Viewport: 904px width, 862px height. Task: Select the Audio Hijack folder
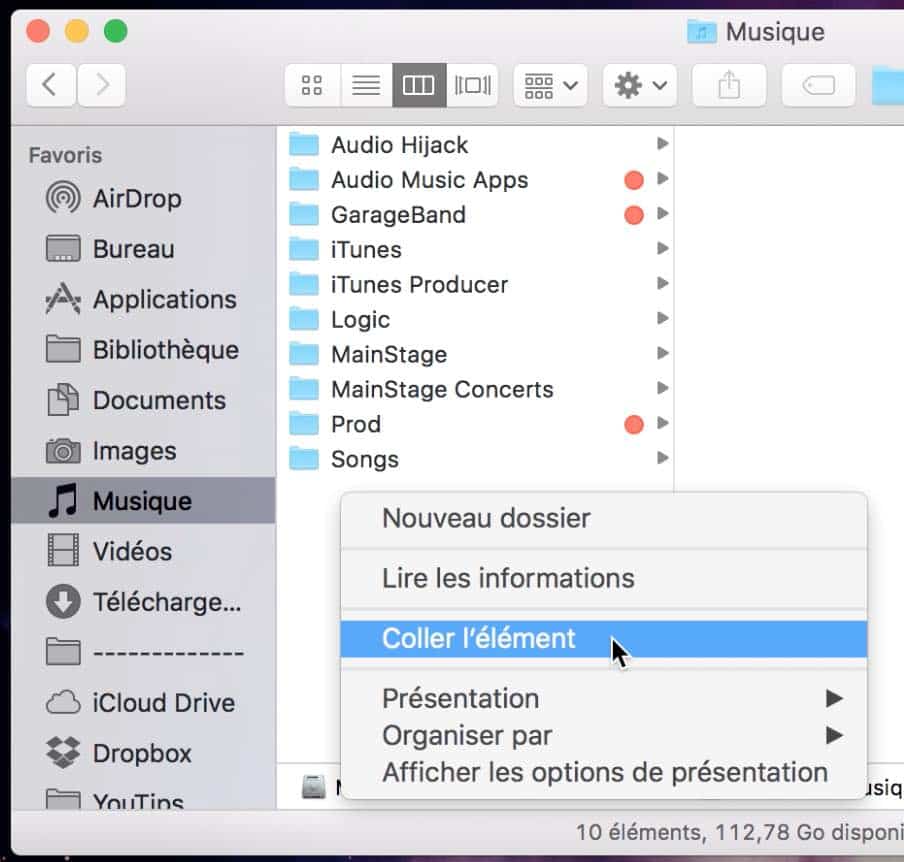tap(475, 145)
